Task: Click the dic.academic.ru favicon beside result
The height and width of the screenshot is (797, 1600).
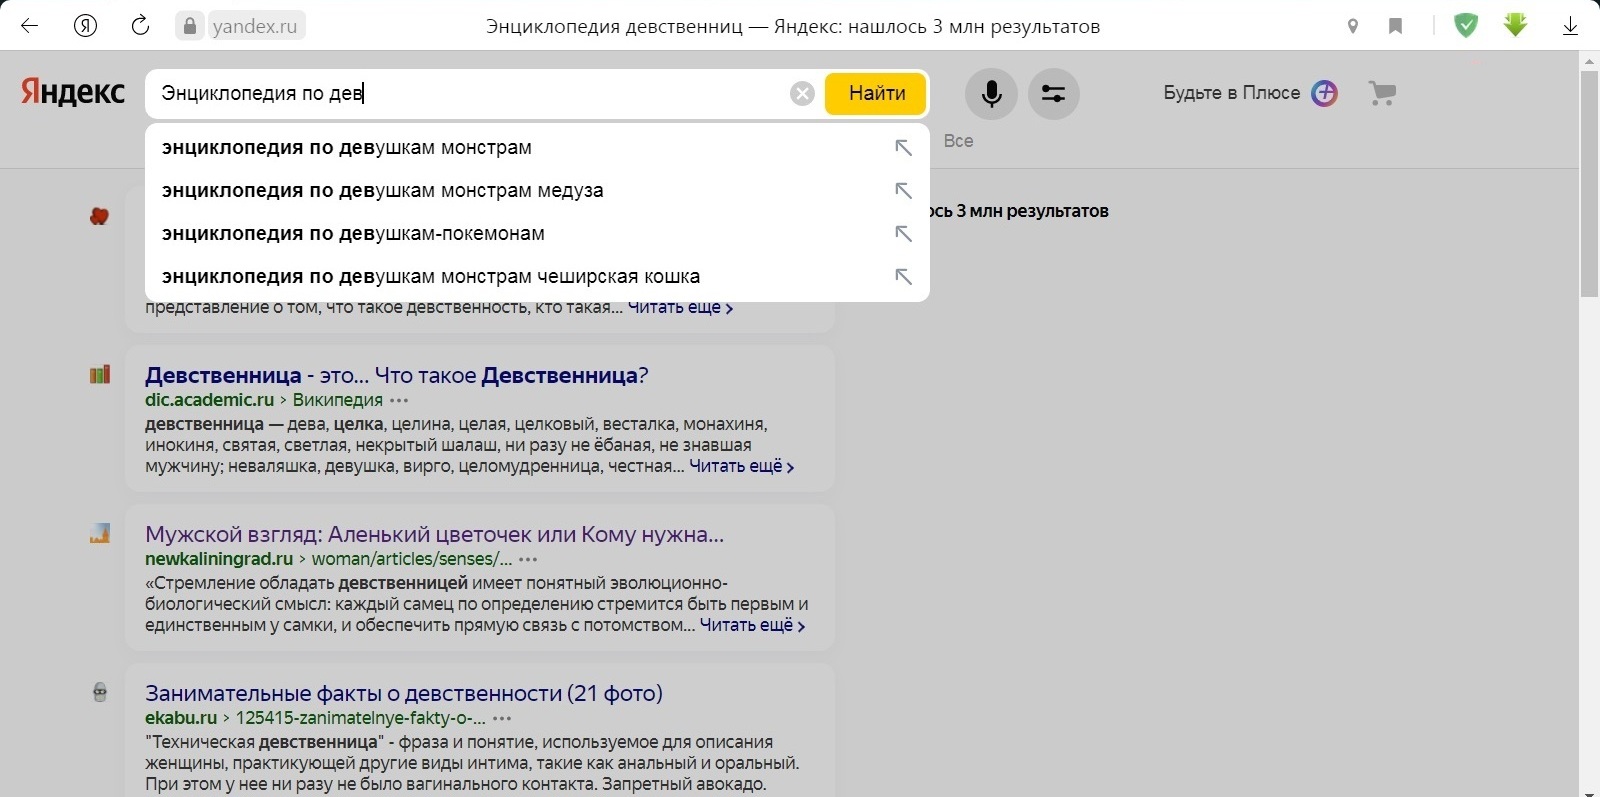Action: (99, 375)
